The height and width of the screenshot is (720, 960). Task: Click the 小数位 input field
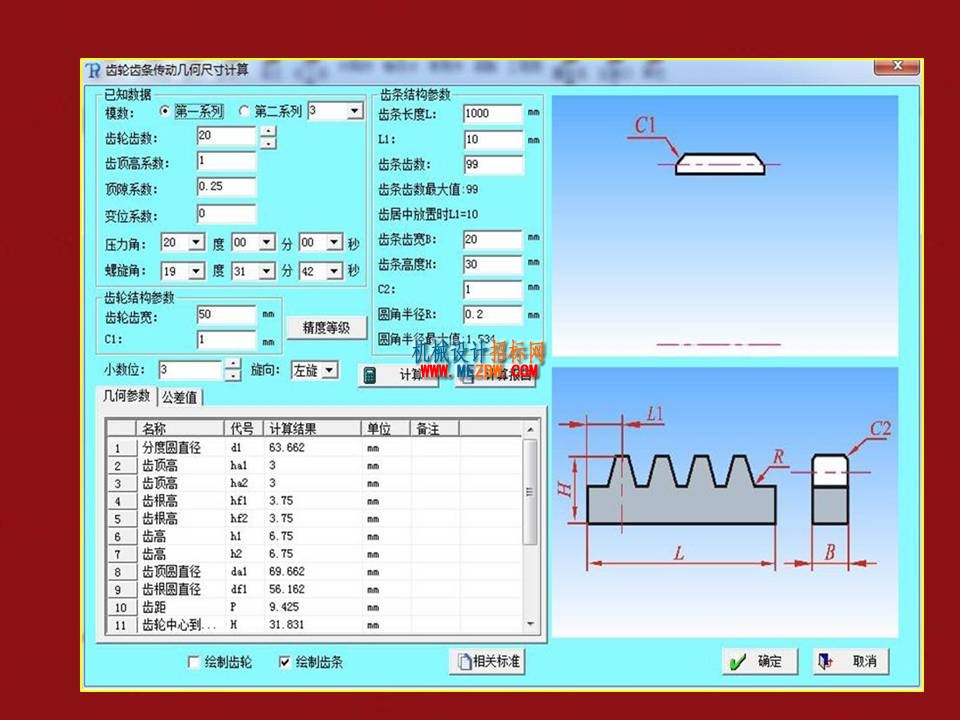click(x=190, y=370)
